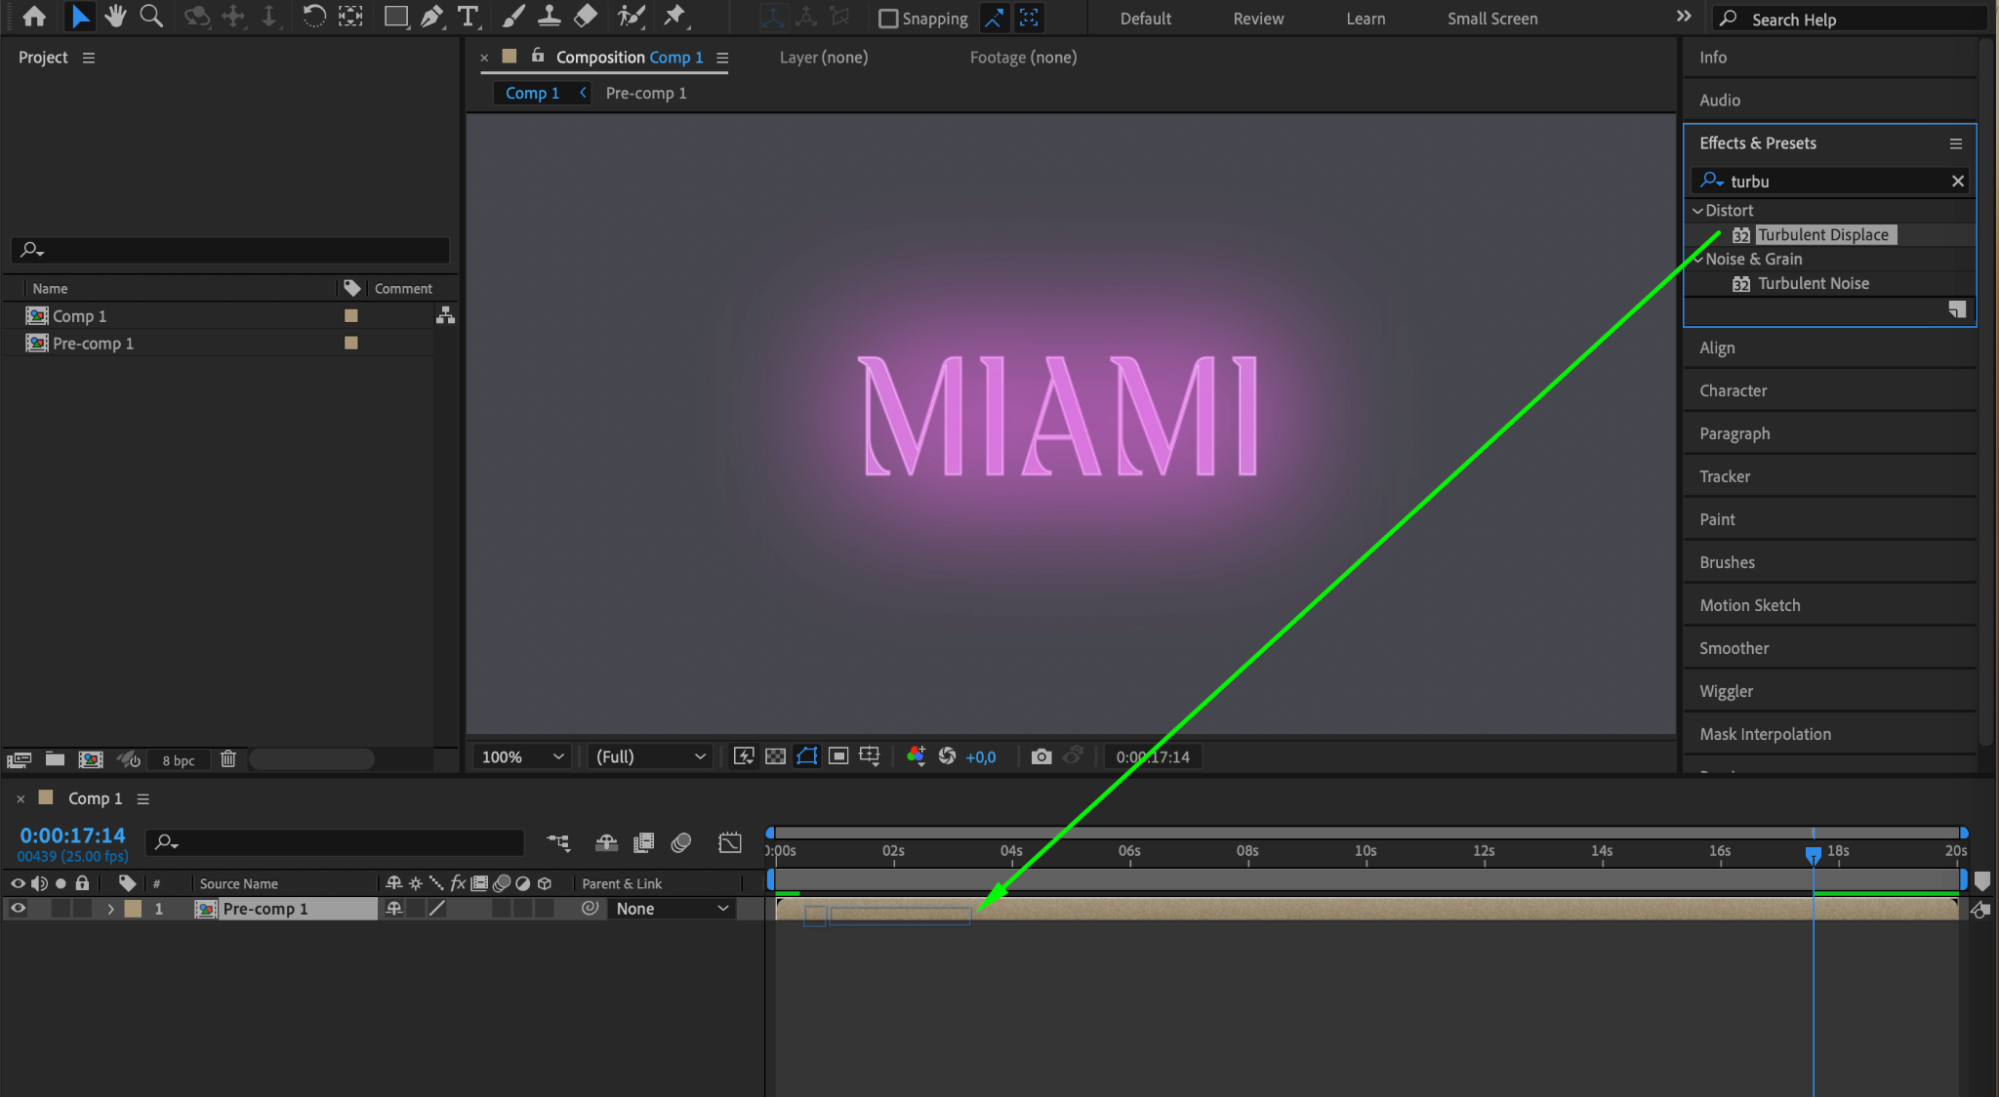Select the Turbulent Noise effect

(1812, 284)
